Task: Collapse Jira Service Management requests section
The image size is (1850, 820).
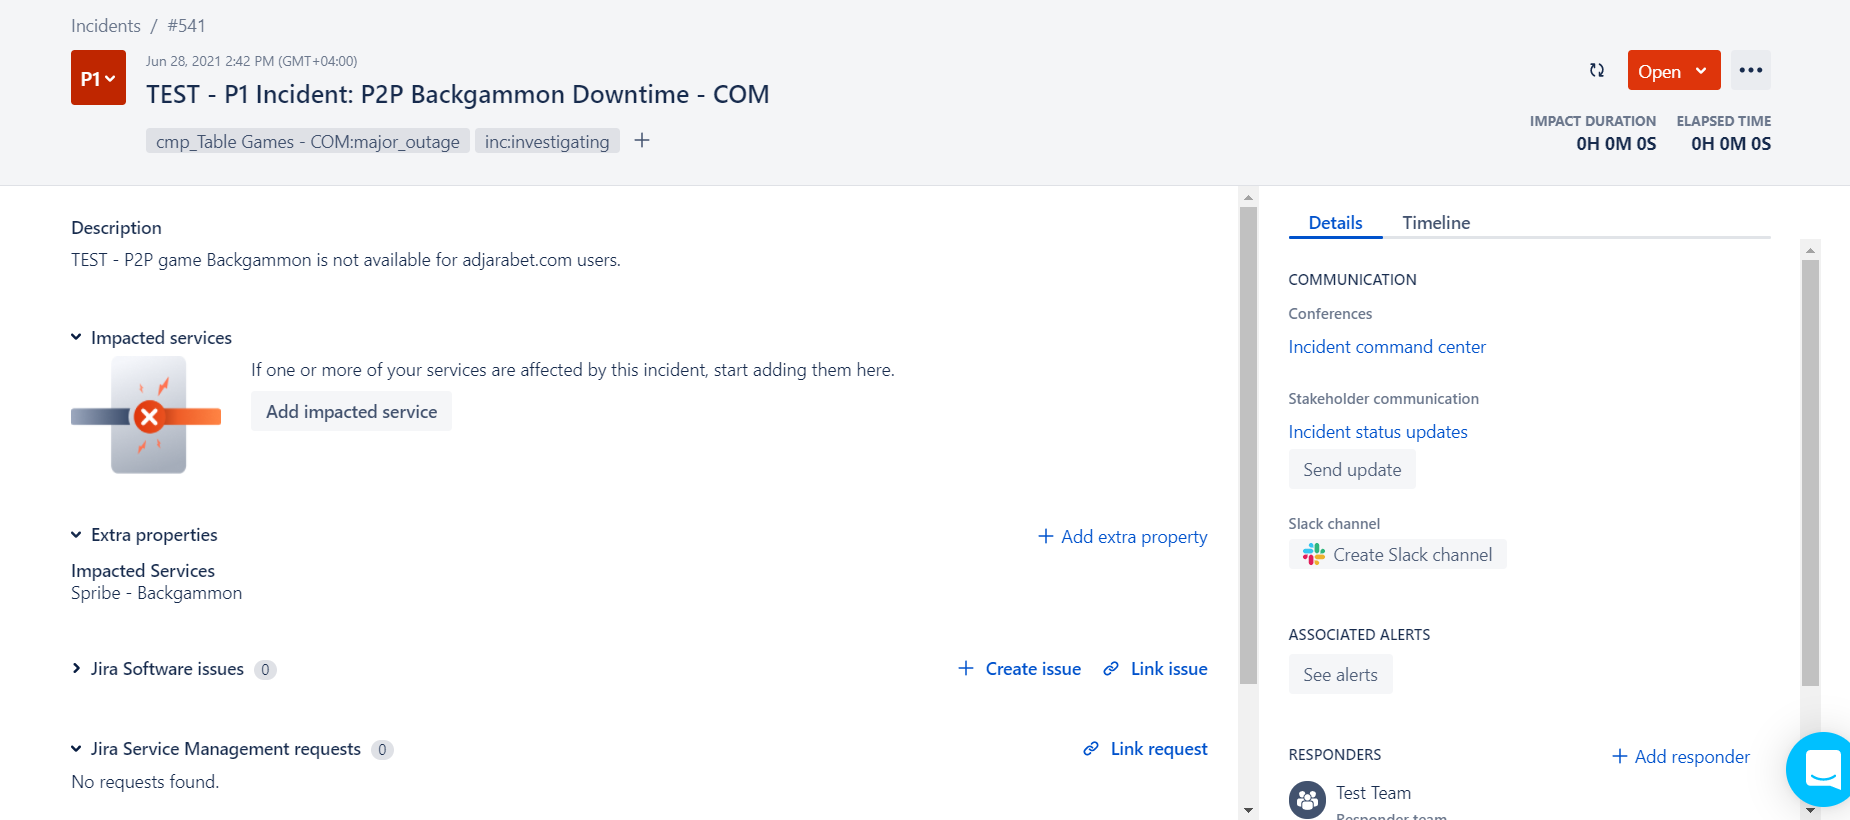Action: pos(76,749)
